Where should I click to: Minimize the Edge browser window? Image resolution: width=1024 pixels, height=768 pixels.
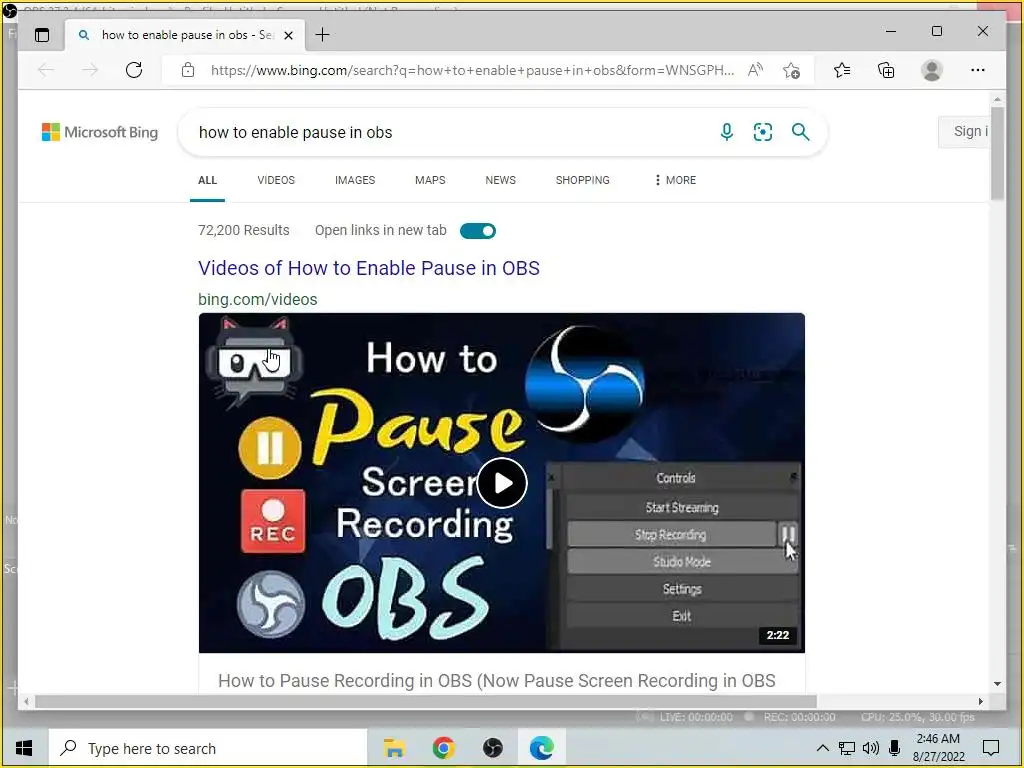coord(891,31)
